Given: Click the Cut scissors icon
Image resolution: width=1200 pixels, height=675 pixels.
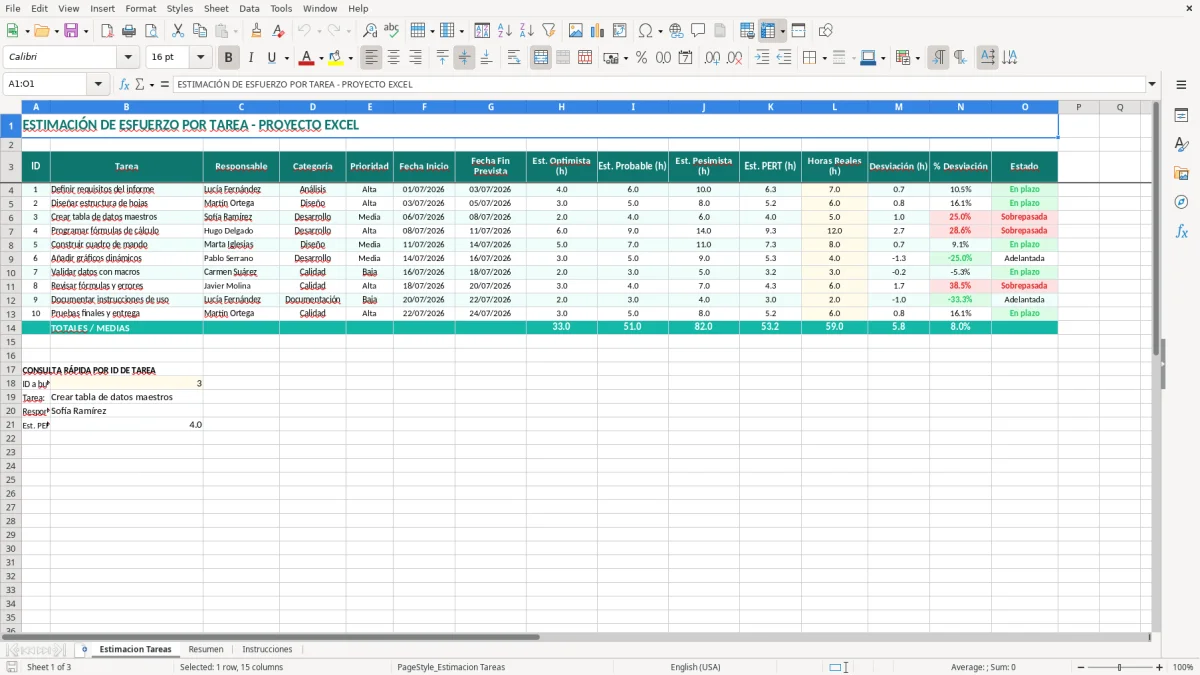Looking at the screenshot, I should tap(178, 31).
